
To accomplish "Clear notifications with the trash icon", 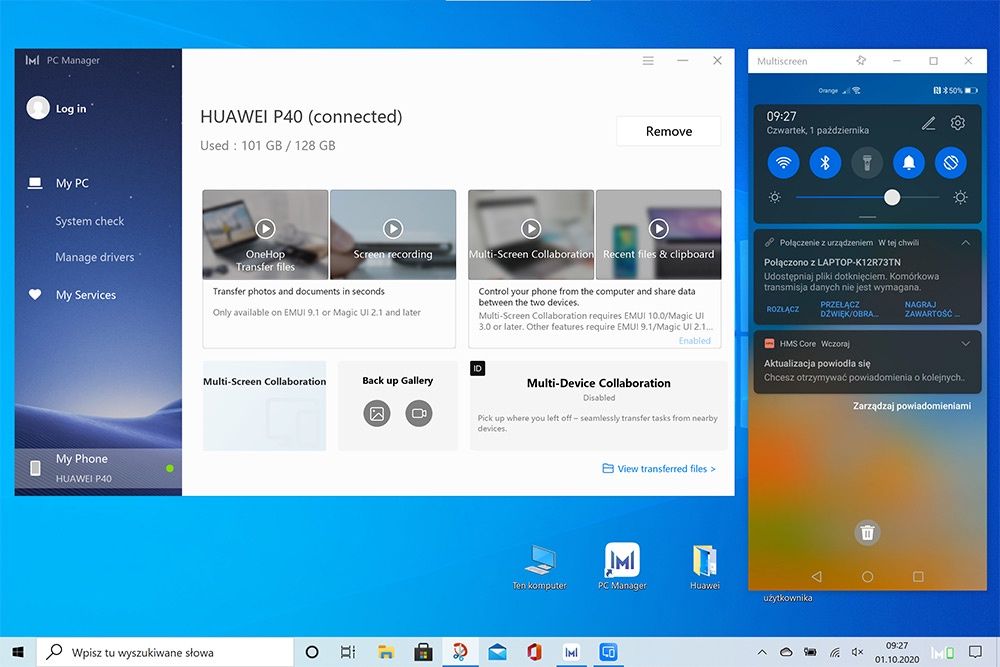I will [x=867, y=532].
